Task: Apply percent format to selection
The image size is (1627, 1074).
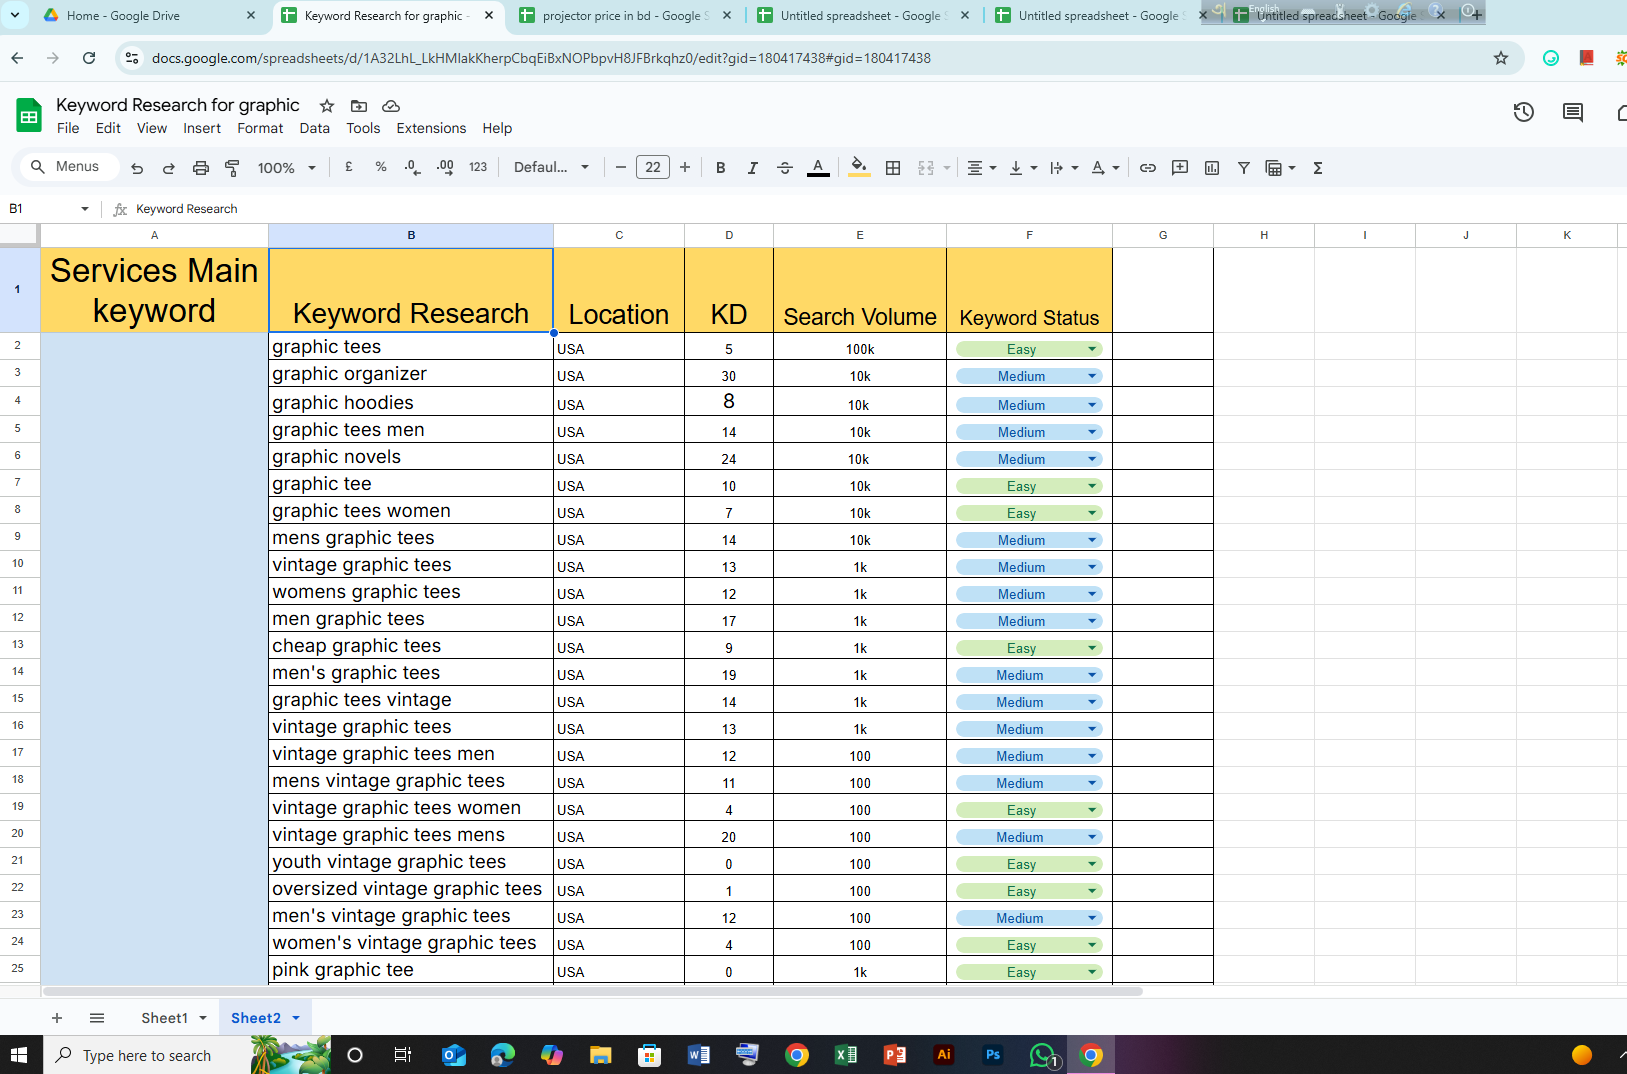Action: pyautogui.click(x=381, y=167)
